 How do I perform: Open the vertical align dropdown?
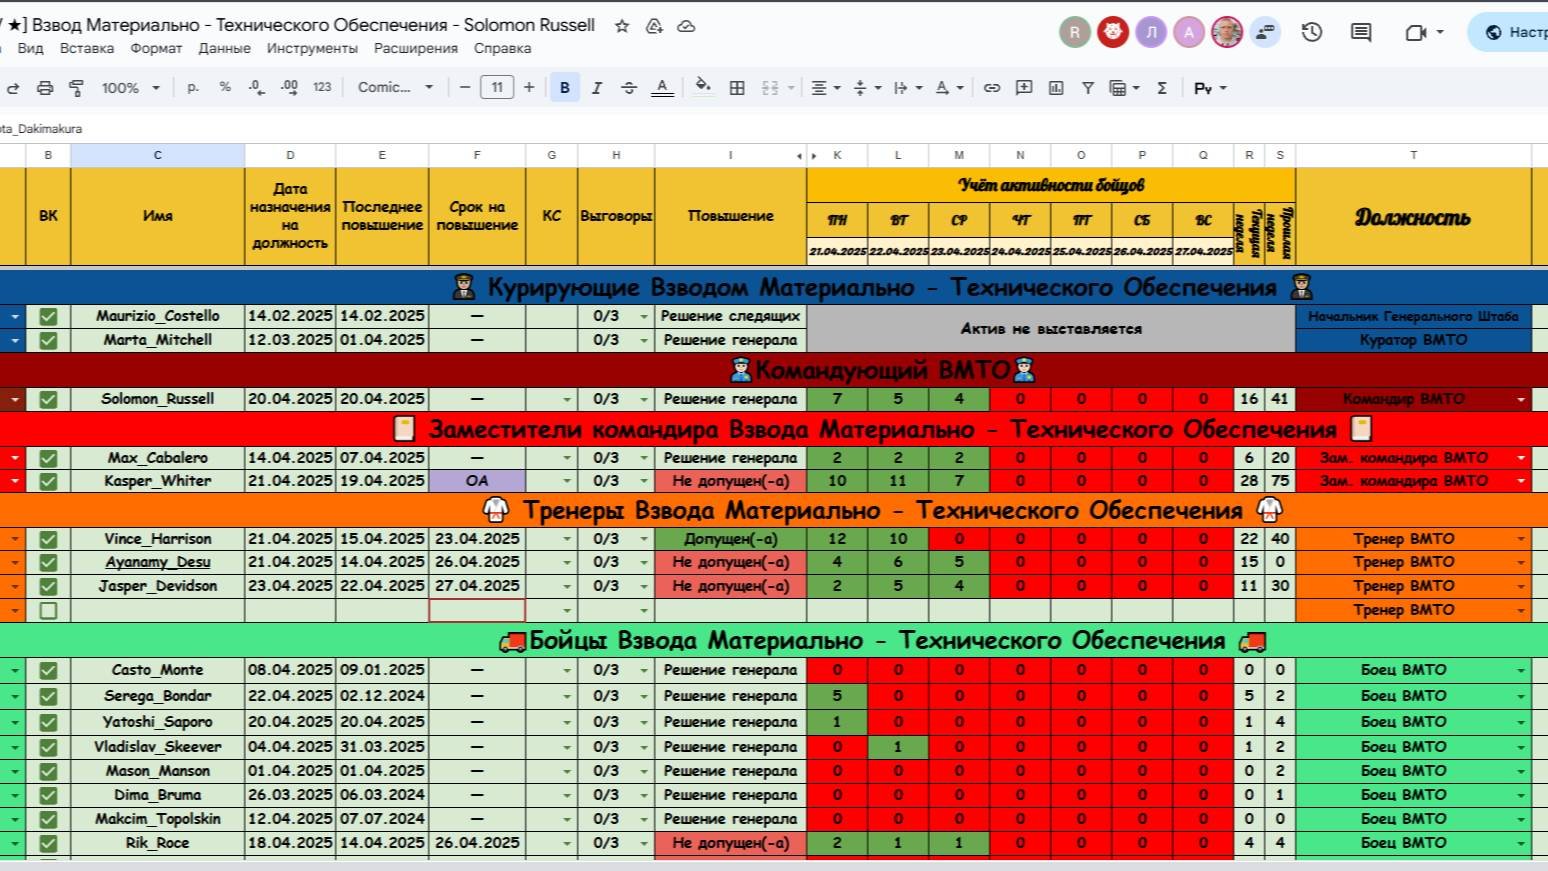(x=867, y=88)
